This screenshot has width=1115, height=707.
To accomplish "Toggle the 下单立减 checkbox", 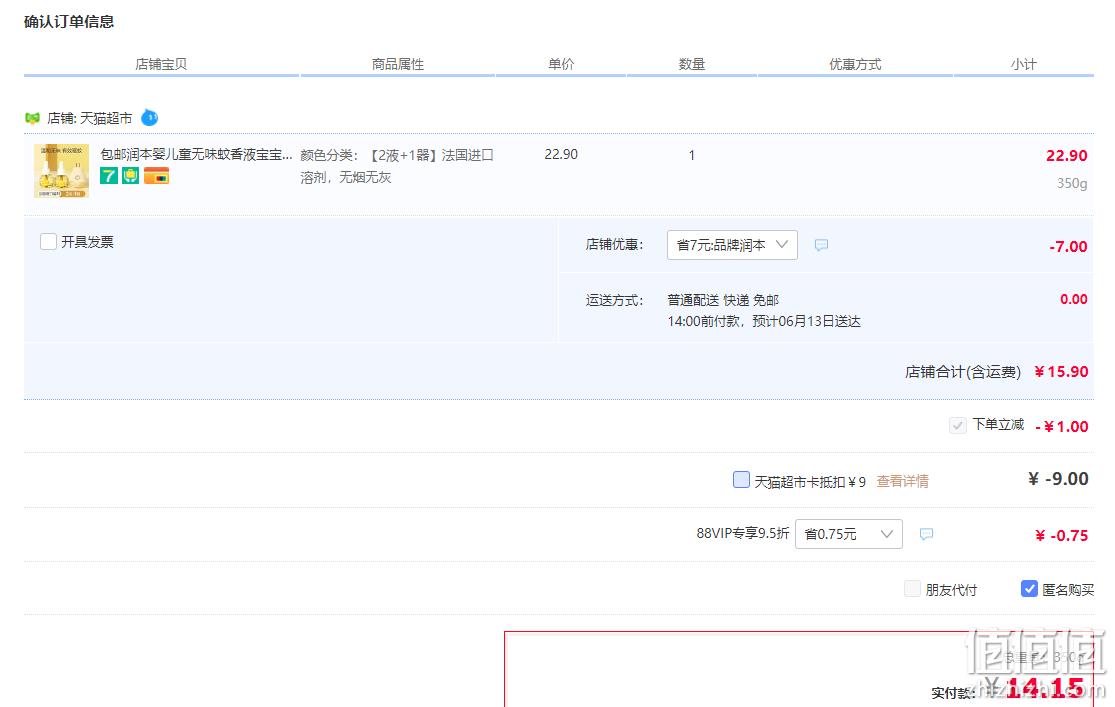I will point(957,425).
